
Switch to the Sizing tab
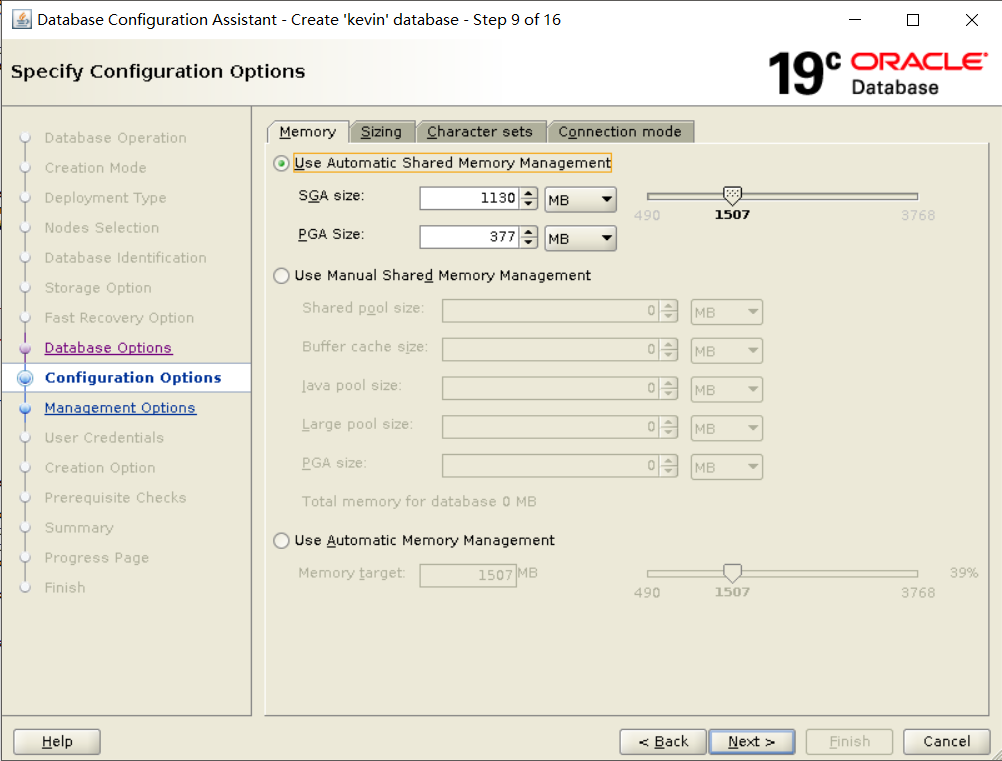(382, 132)
